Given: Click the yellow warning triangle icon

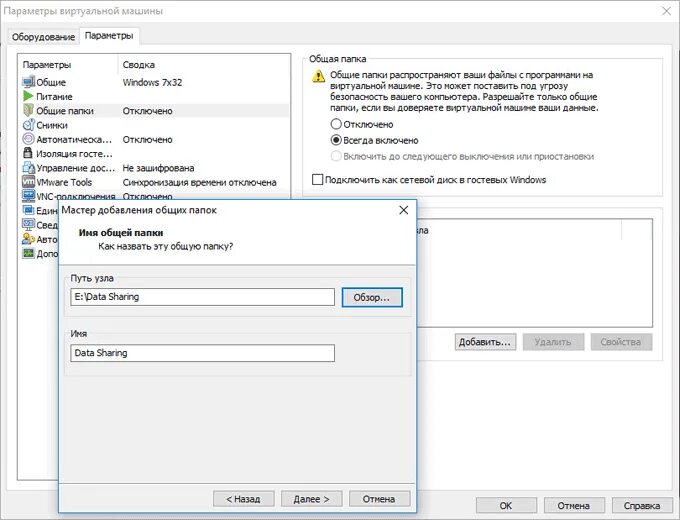Looking at the screenshot, I should (x=318, y=77).
